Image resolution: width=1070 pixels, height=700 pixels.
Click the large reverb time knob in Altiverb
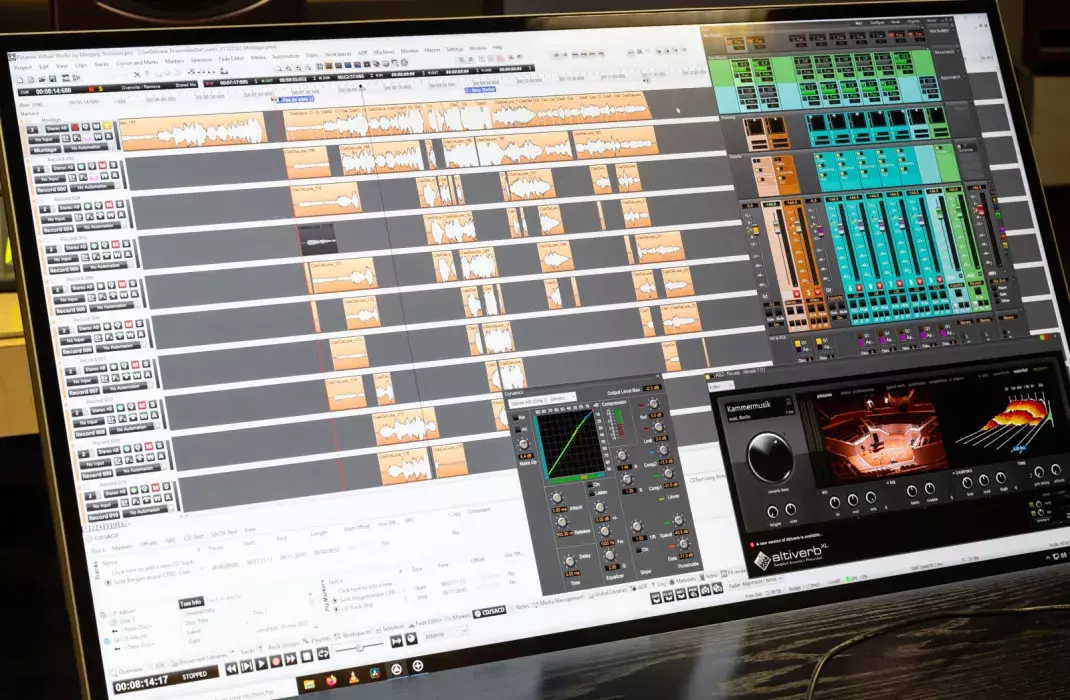[x=770, y=457]
